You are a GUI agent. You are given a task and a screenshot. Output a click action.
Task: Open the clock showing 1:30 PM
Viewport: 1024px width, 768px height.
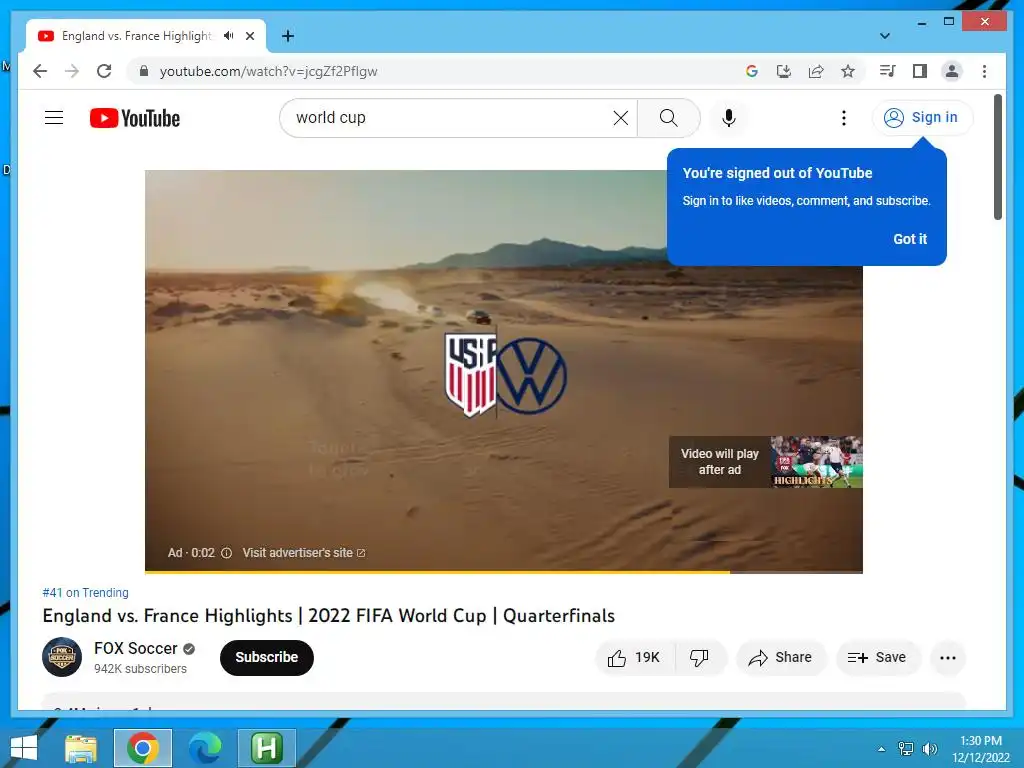(980, 749)
